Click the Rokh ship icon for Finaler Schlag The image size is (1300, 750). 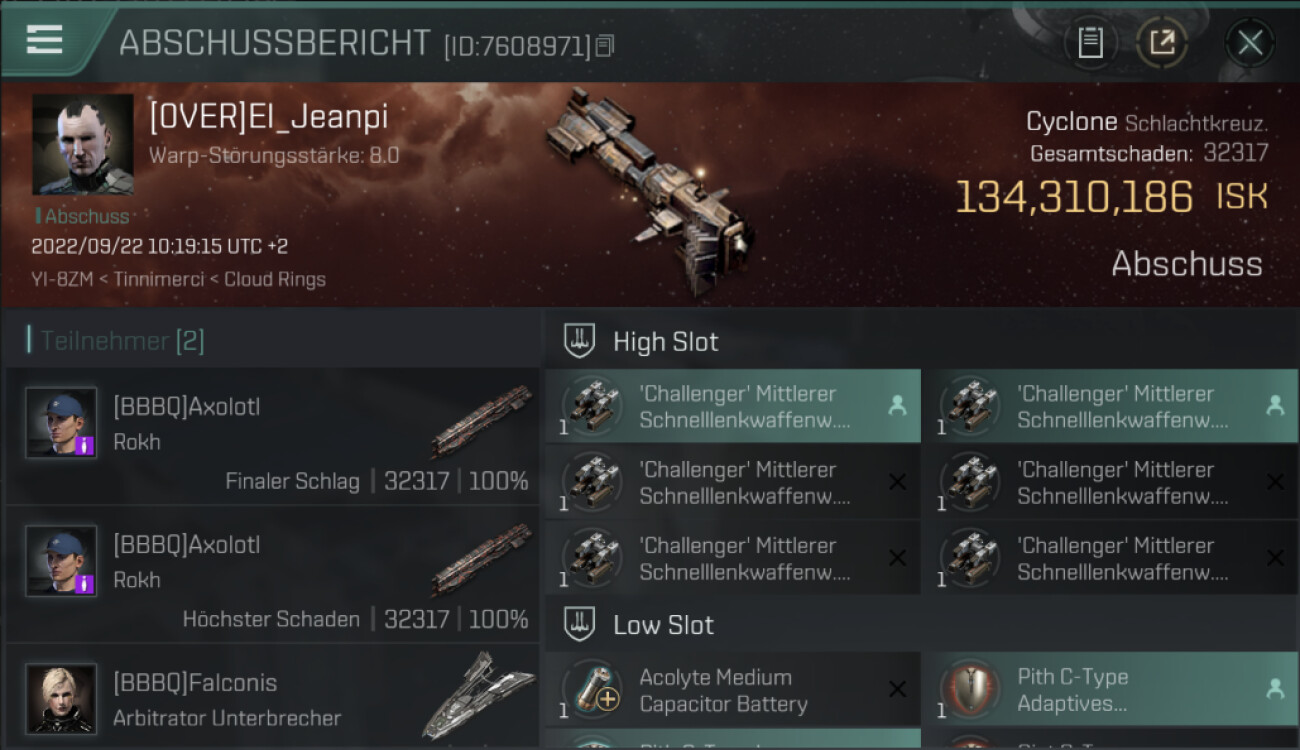[x=481, y=421]
